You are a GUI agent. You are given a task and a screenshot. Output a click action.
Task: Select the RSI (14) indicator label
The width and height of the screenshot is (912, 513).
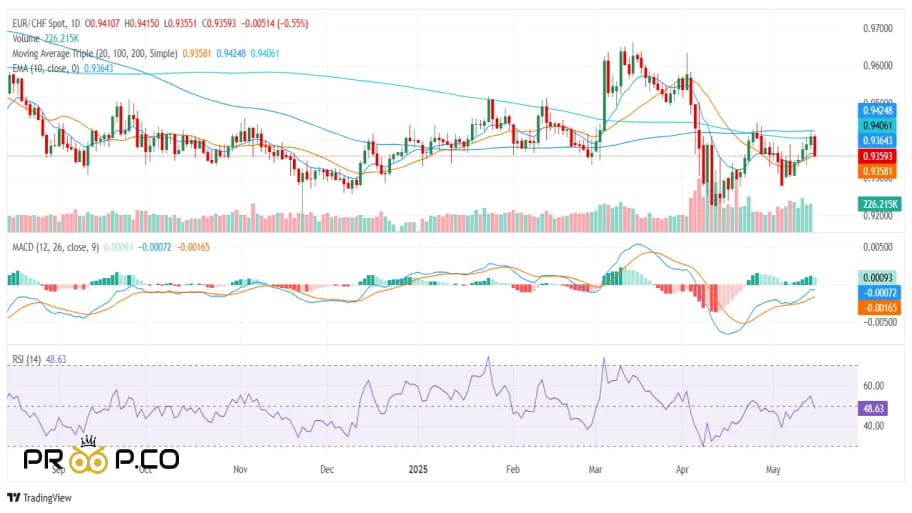(27, 358)
